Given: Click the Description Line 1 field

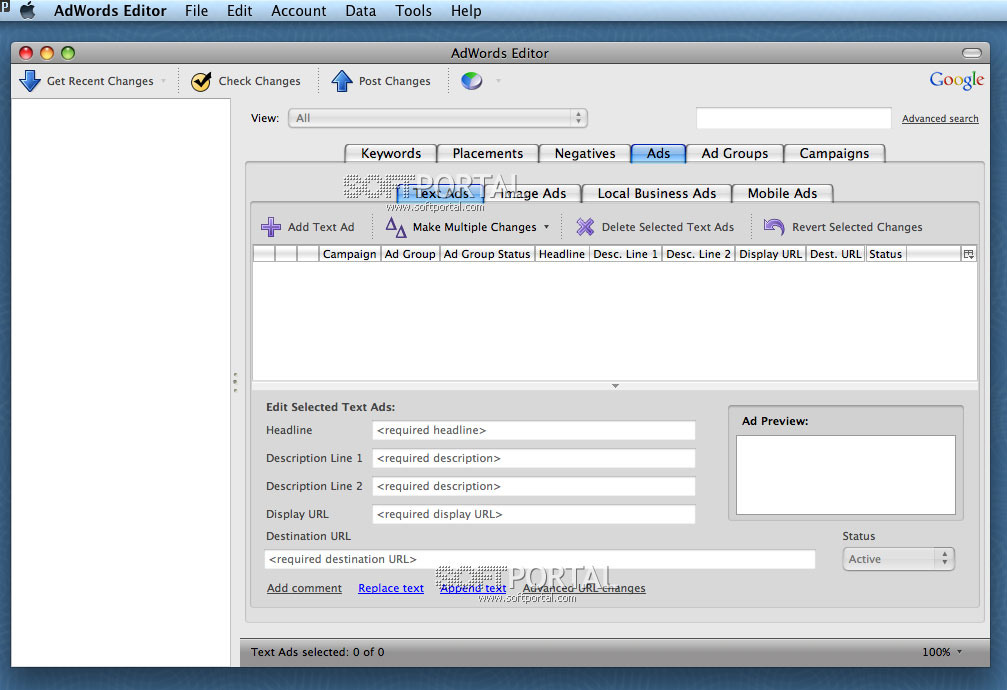Looking at the screenshot, I should coord(534,458).
